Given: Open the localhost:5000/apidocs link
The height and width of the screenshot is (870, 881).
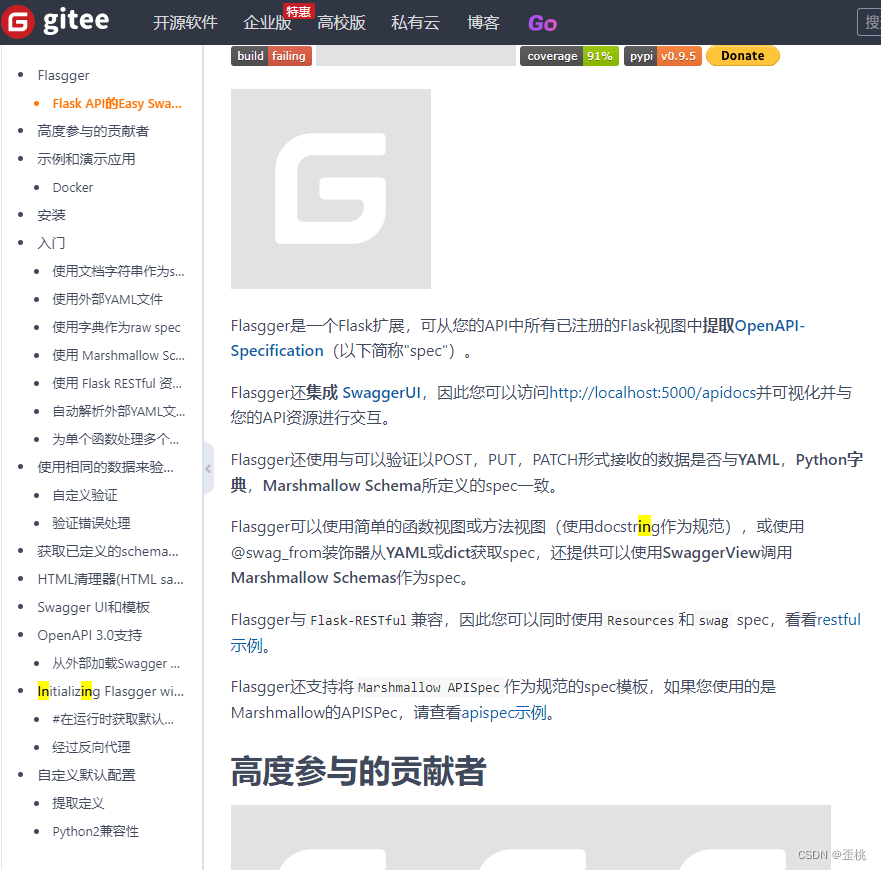Looking at the screenshot, I should pos(652,392).
